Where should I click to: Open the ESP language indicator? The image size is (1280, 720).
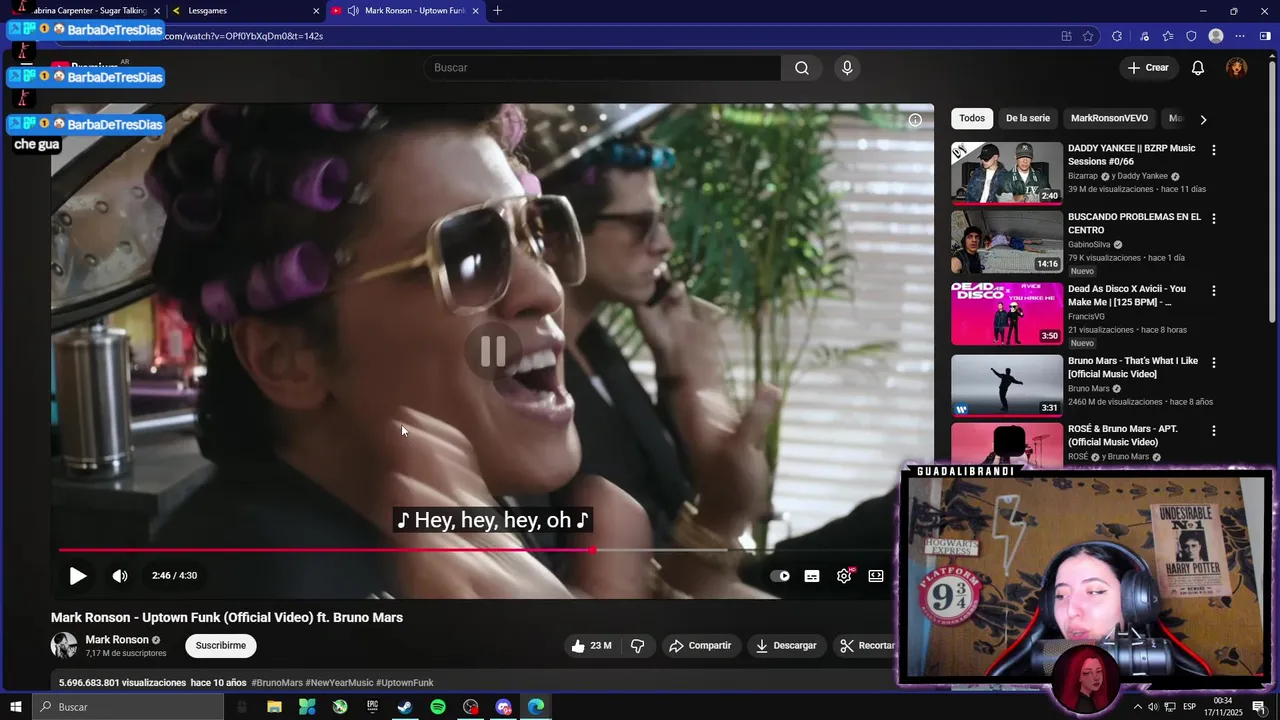point(1190,707)
